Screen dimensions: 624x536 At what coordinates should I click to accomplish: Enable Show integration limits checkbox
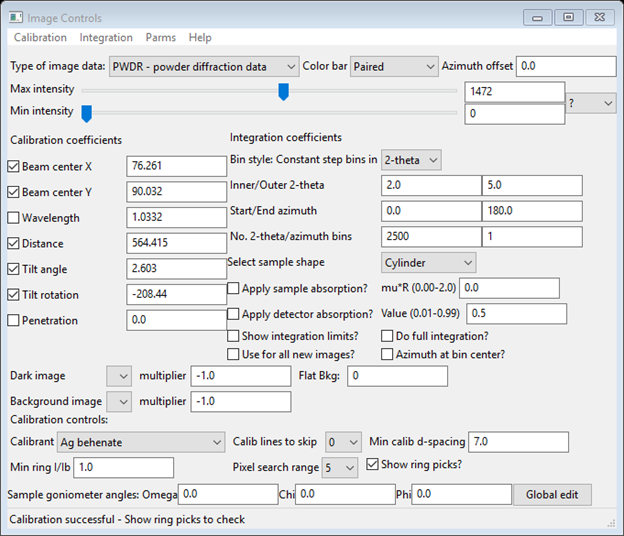click(x=233, y=336)
